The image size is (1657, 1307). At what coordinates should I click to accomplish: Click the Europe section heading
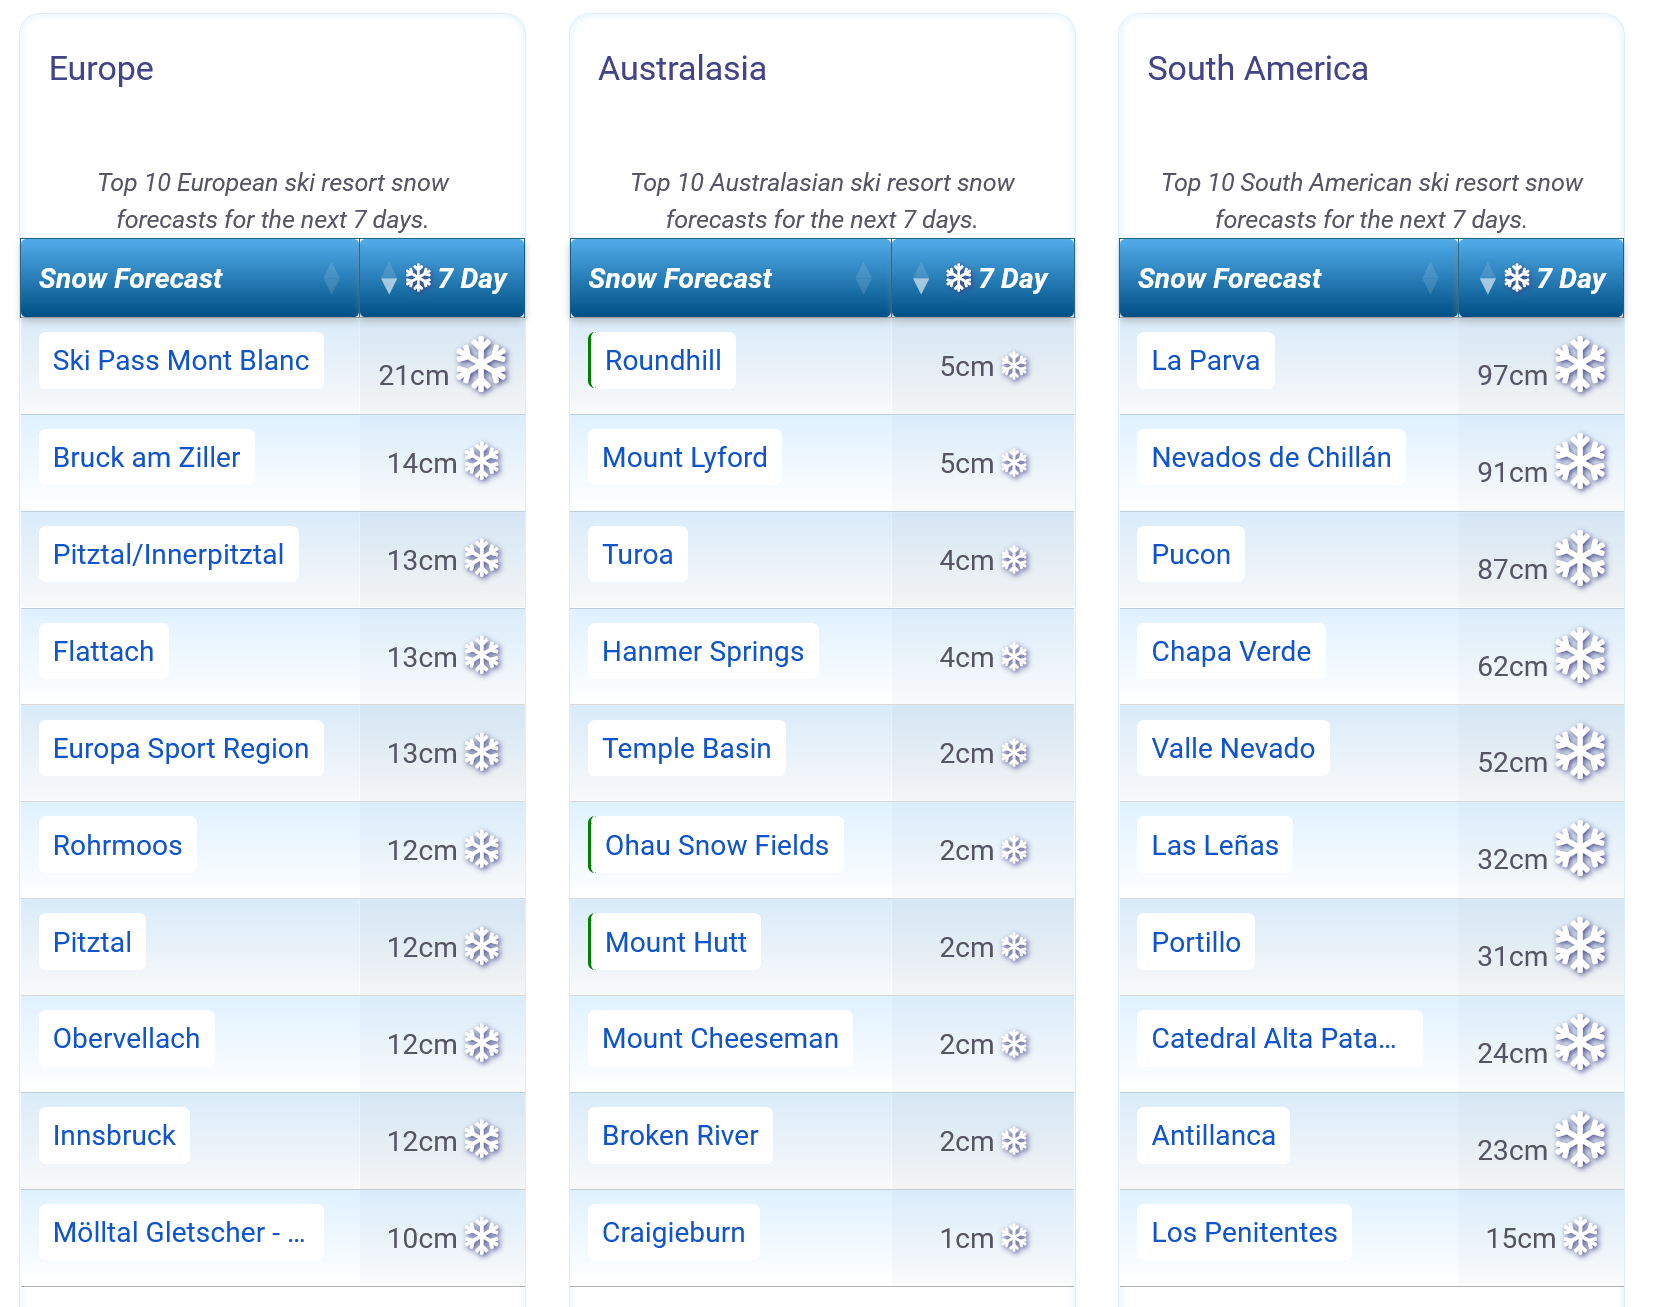pyautogui.click(x=101, y=68)
